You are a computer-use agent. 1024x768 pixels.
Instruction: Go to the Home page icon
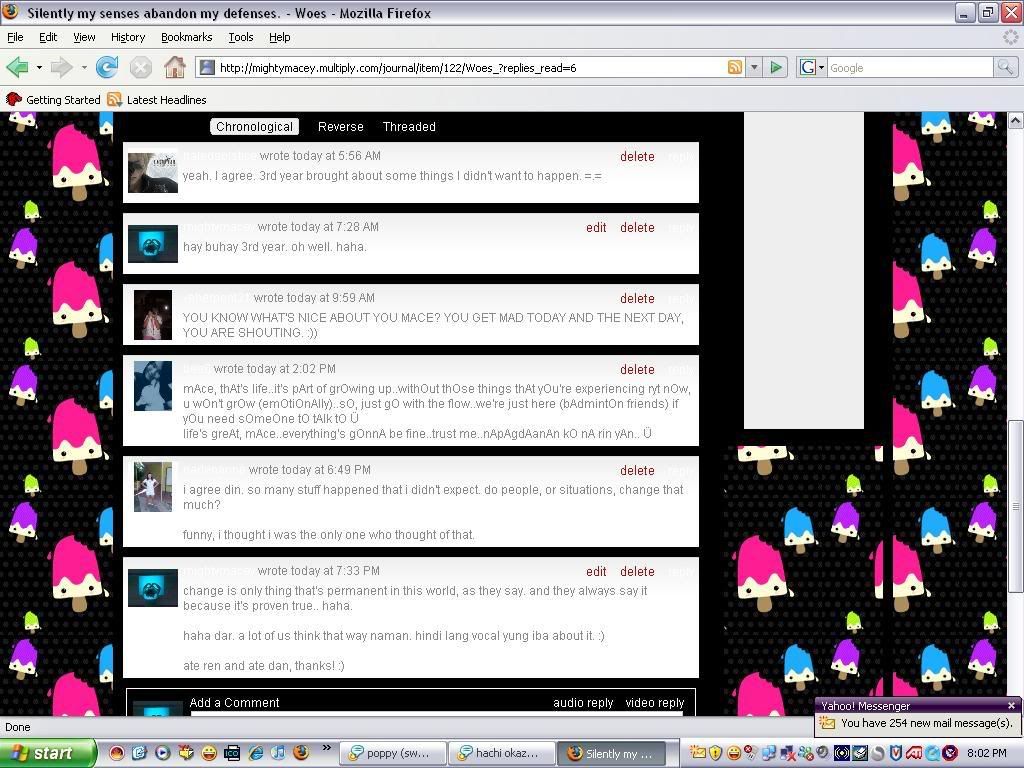(x=175, y=68)
